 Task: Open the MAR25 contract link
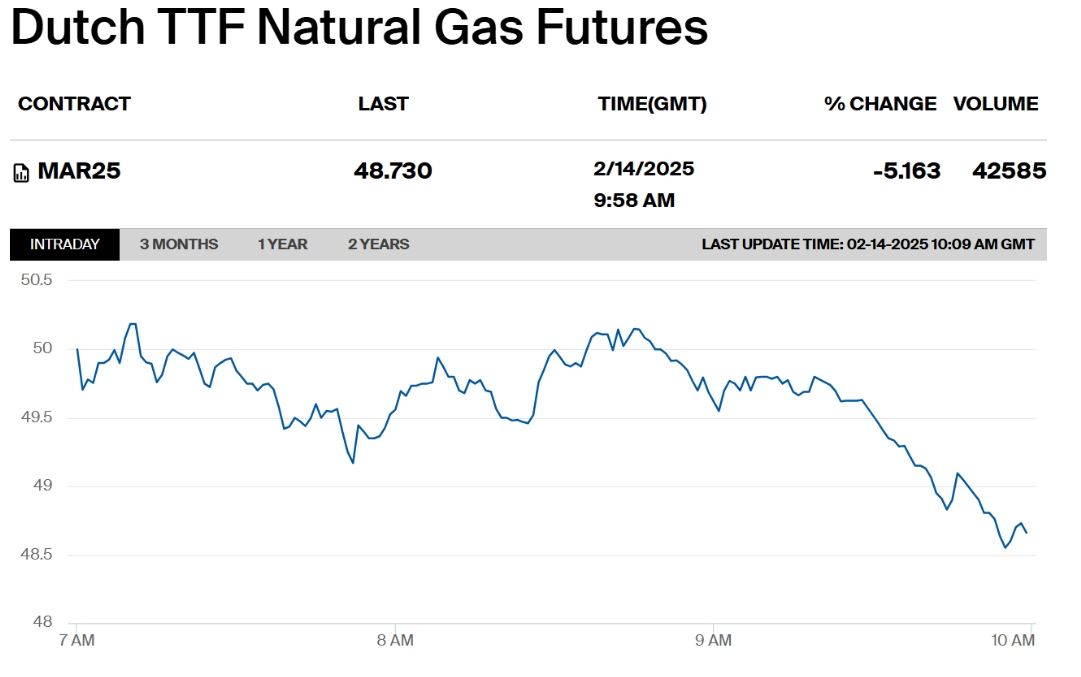pos(79,170)
